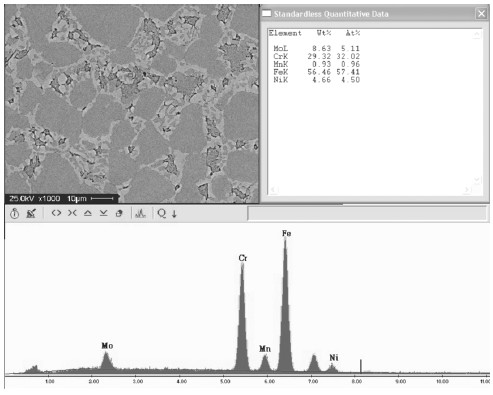Click the scroll-right arrow of the data panel
Viewport: 493px width, 395px height.
[x=467, y=190]
